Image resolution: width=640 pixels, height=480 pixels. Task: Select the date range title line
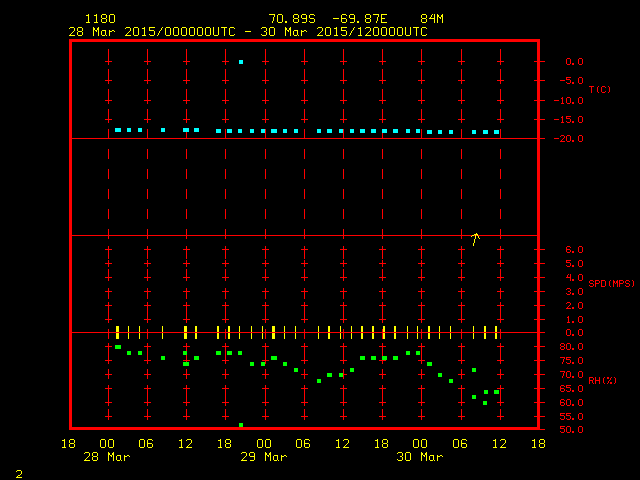click(x=248, y=32)
